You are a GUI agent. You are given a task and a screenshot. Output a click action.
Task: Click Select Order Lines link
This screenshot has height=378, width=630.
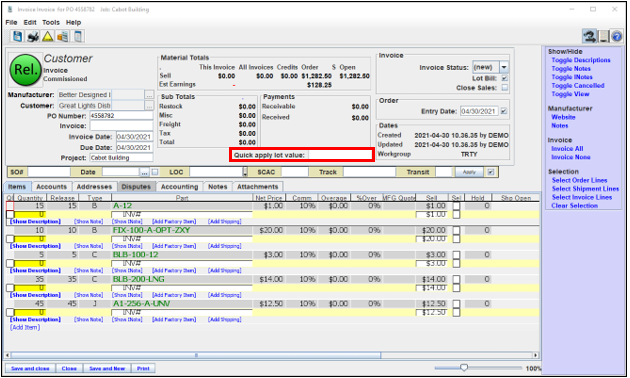tap(580, 180)
